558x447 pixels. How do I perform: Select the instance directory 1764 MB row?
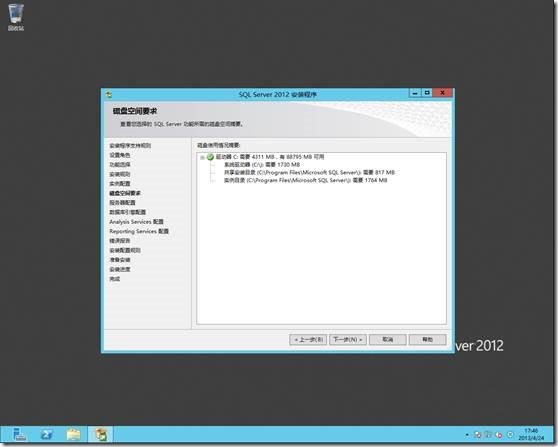click(x=305, y=180)
